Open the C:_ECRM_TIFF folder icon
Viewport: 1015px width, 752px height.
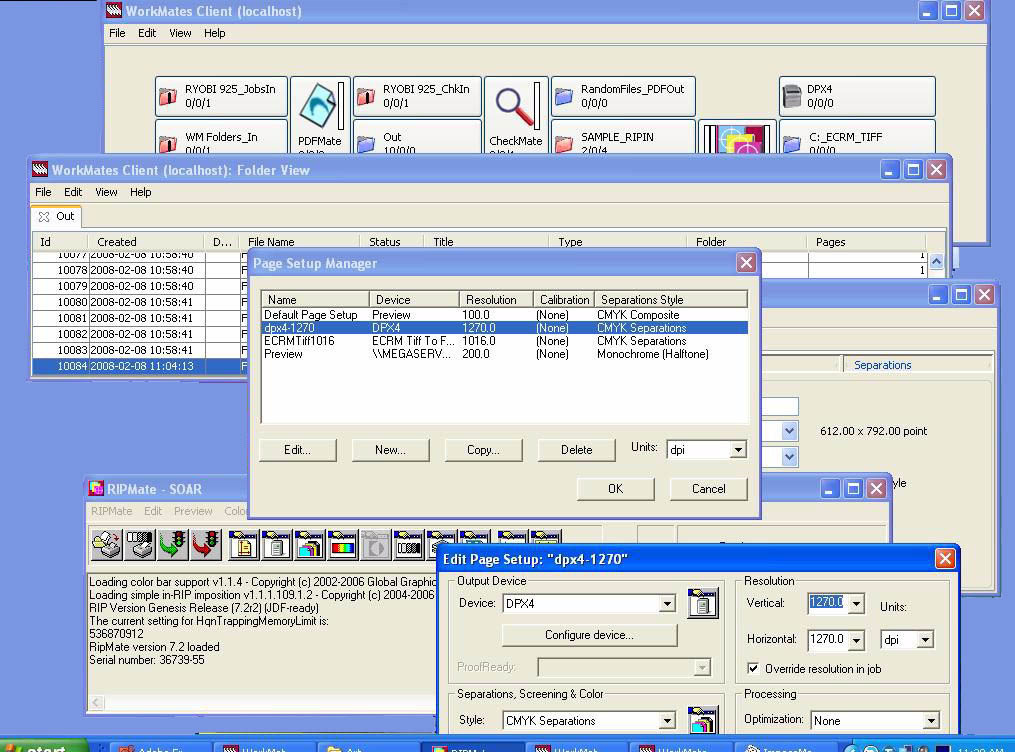(792, 143)
